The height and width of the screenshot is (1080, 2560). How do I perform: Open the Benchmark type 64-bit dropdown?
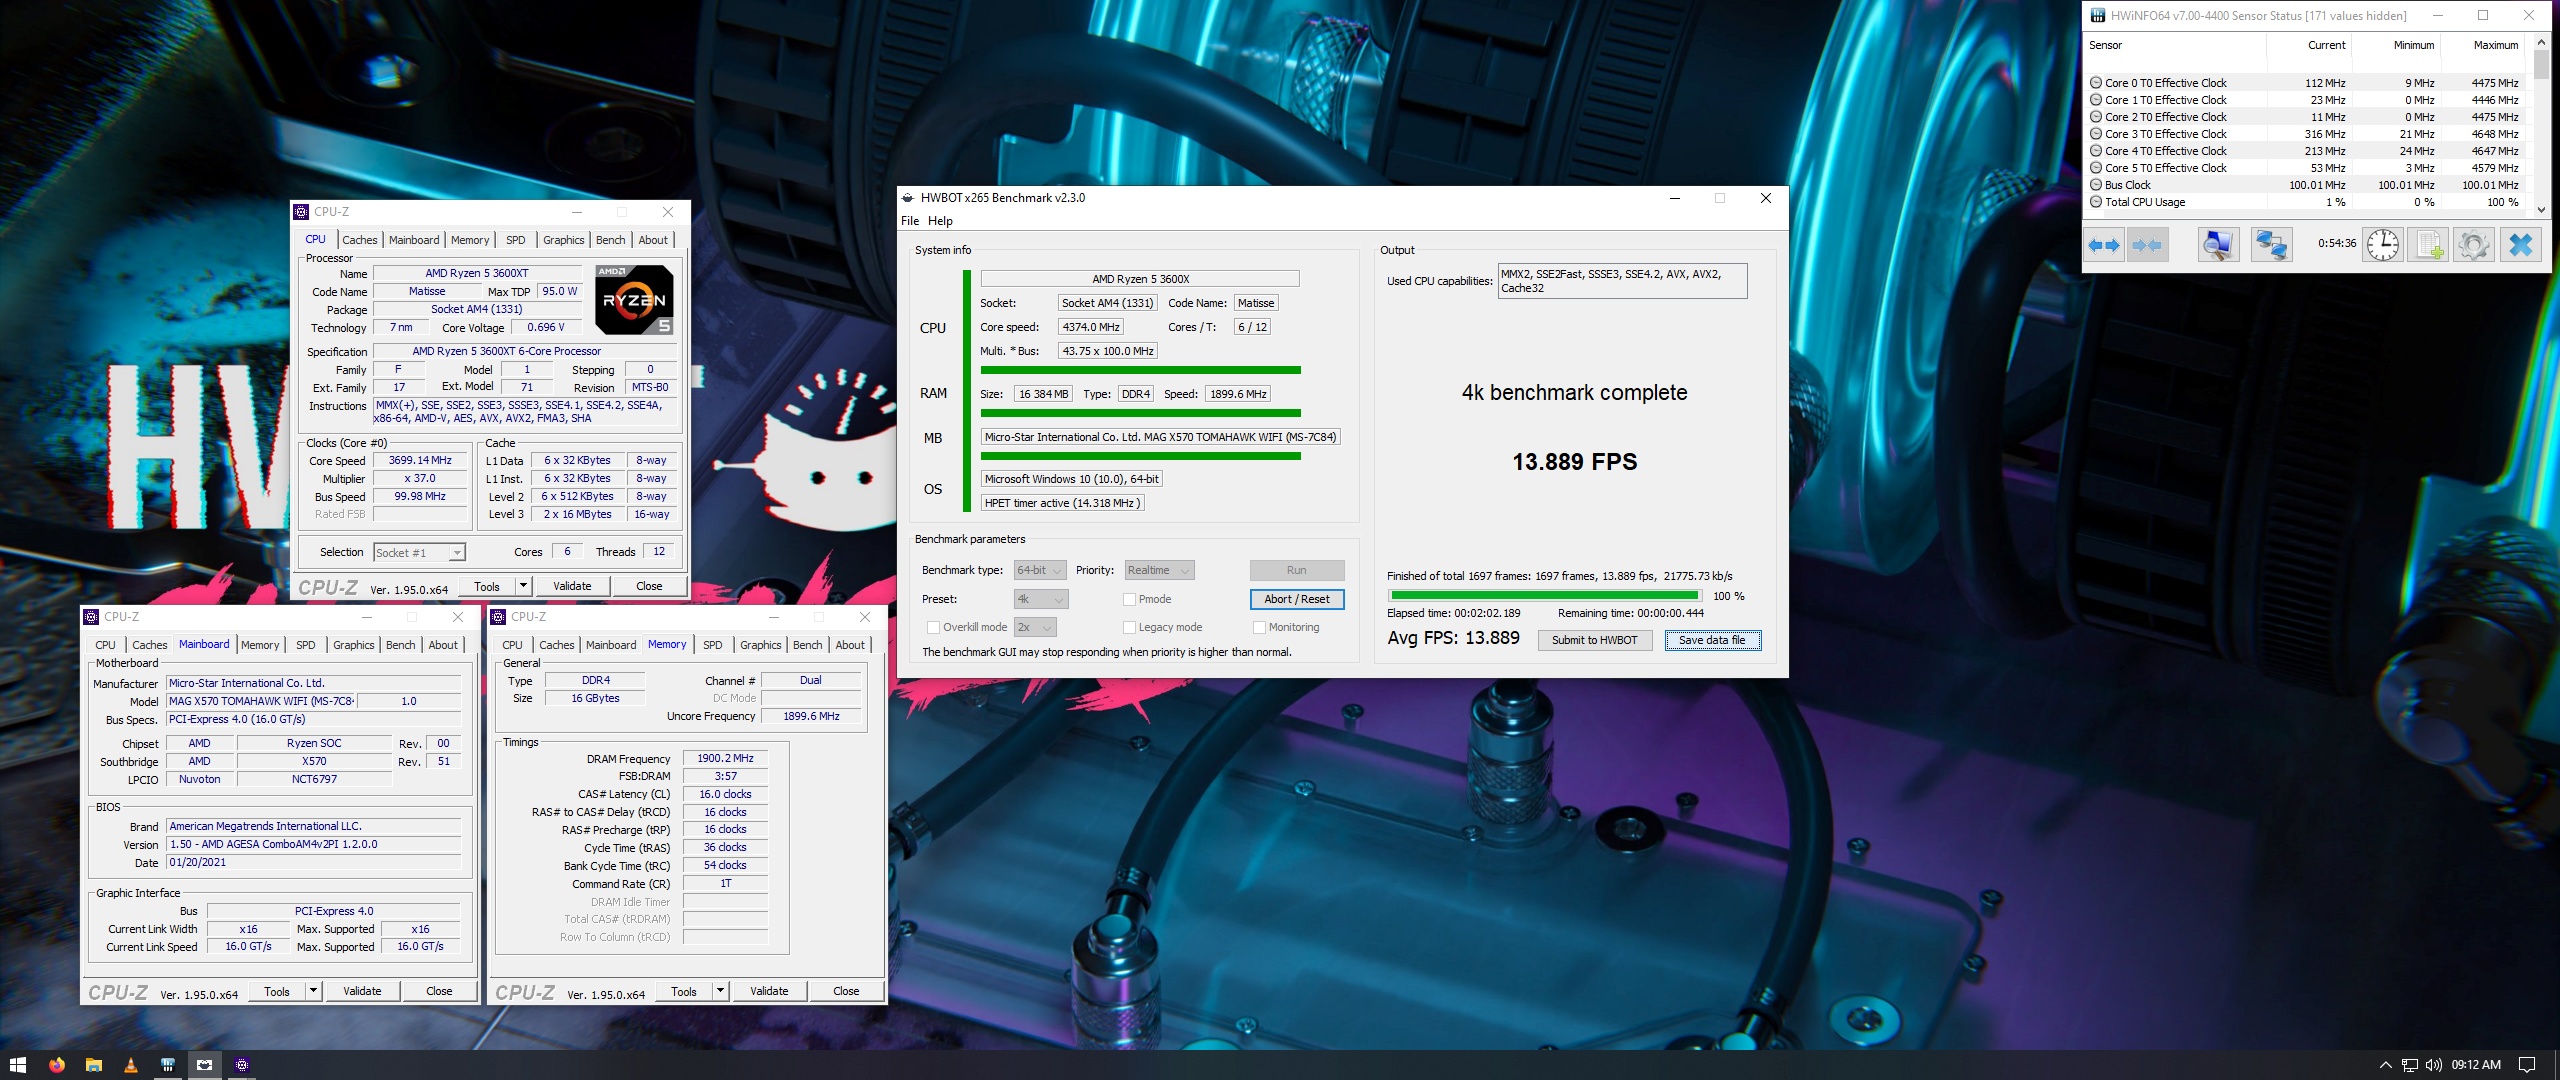[1040, 571]
